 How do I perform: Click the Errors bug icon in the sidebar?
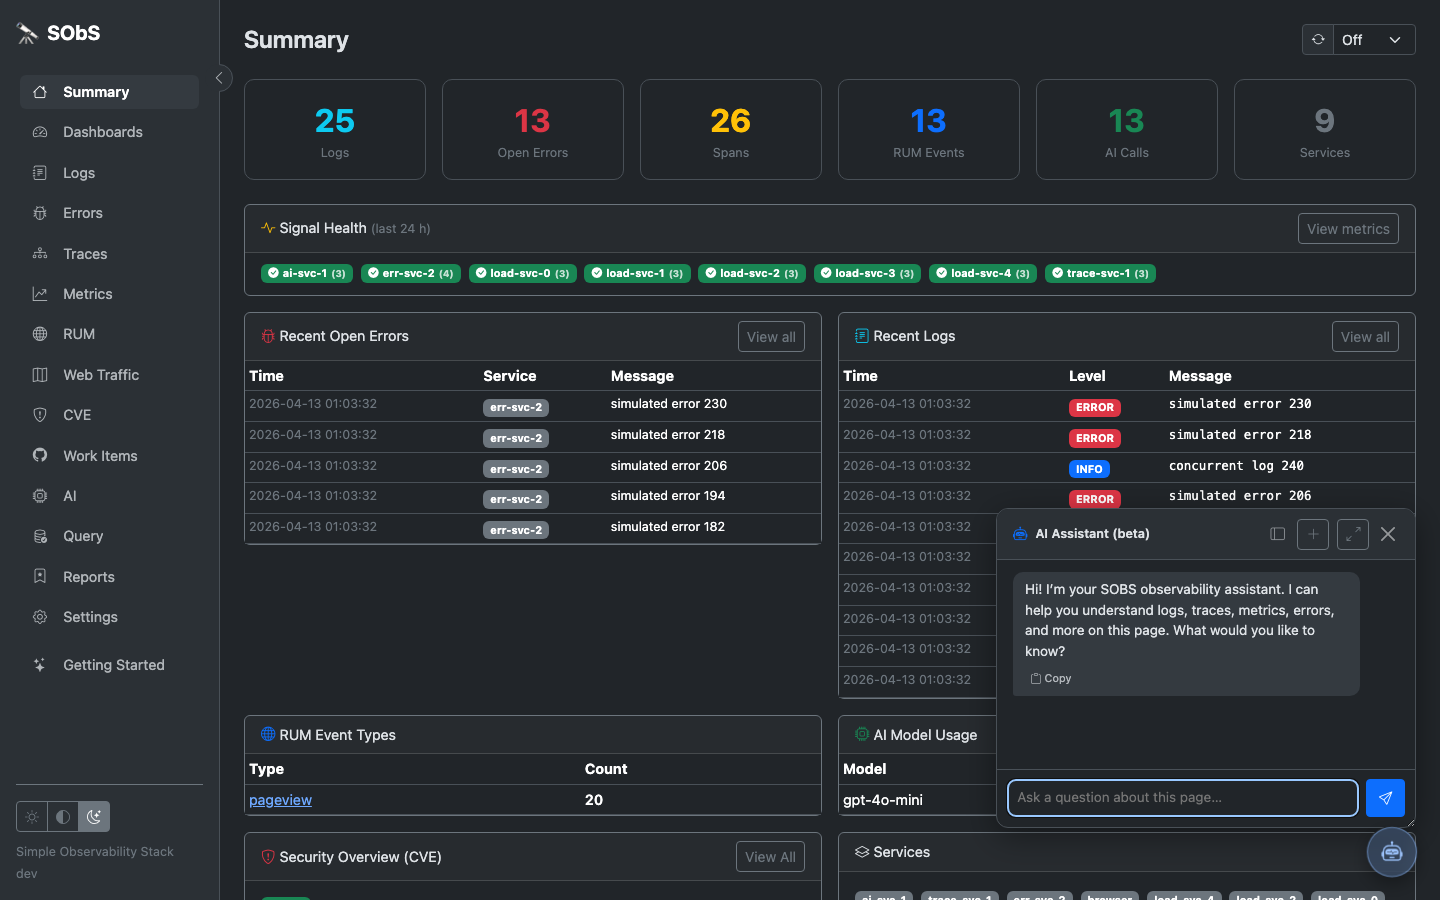pyautogui.click(x=40, y=213)
